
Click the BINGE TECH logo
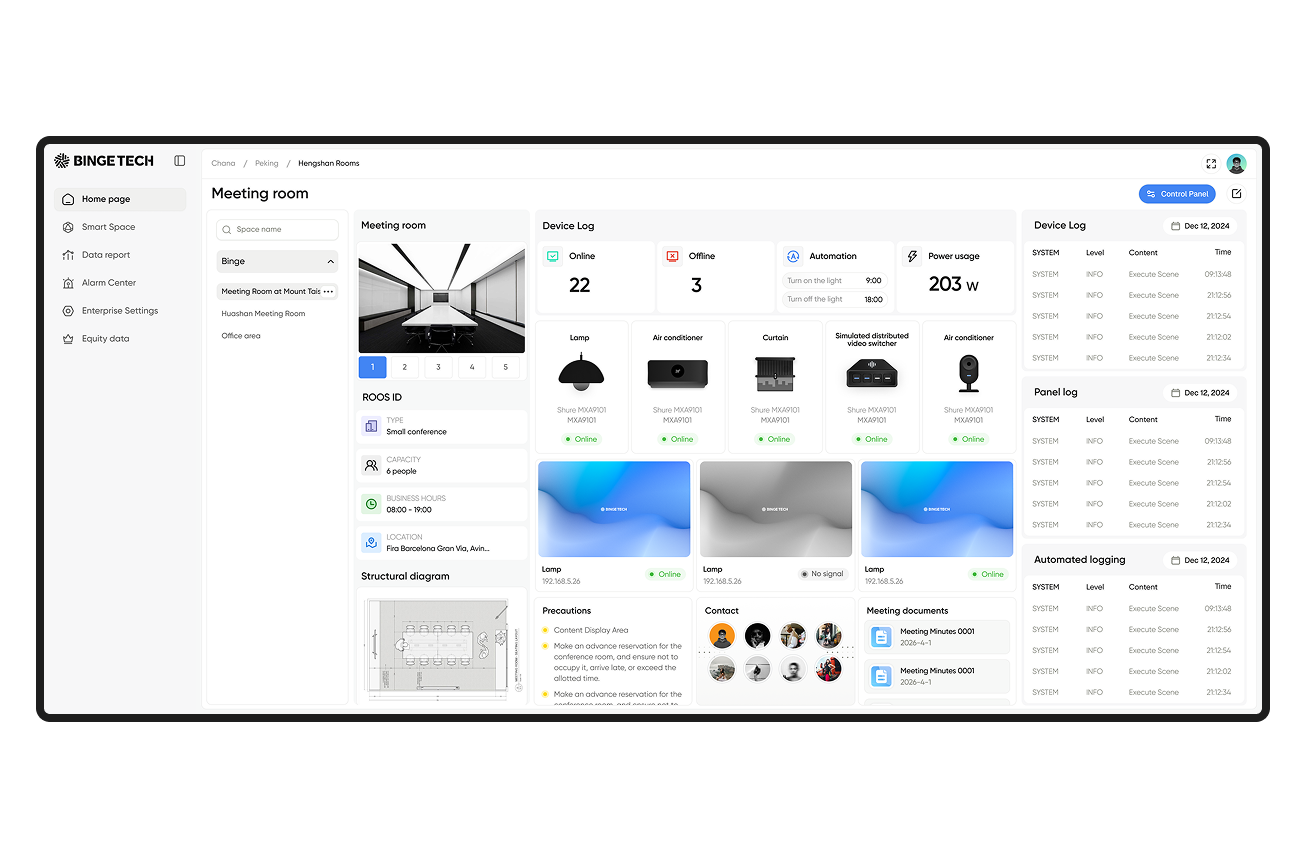coord(104,160)
